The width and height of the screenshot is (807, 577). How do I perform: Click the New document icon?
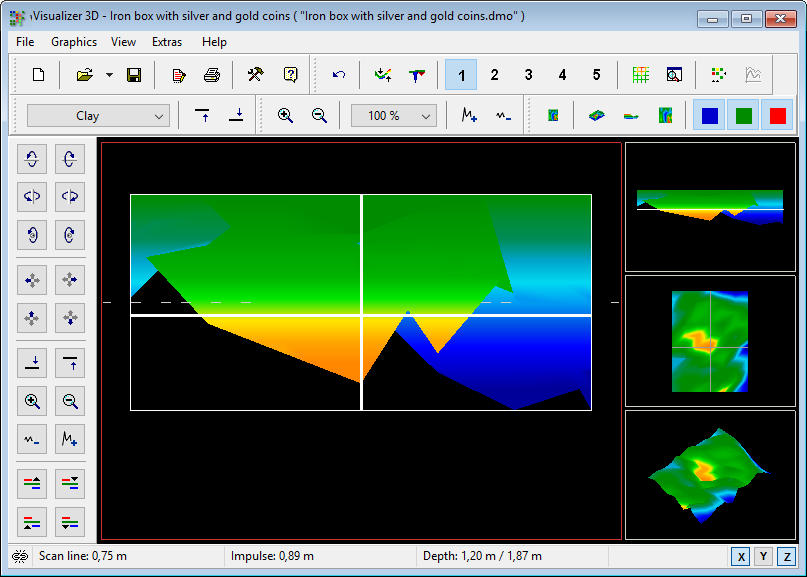coord(39,75)
